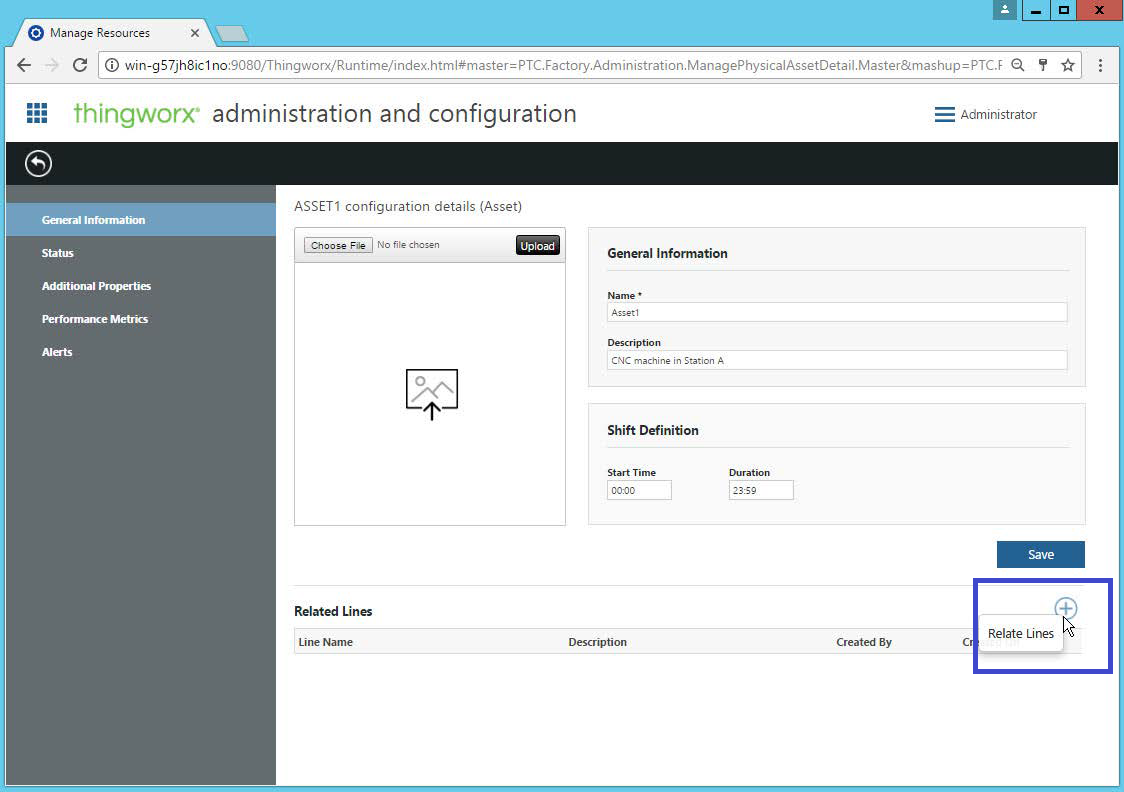This screenshot has height=792, width=1124.
Task: Select the Alerts section
Action: (x=57, y=352)
